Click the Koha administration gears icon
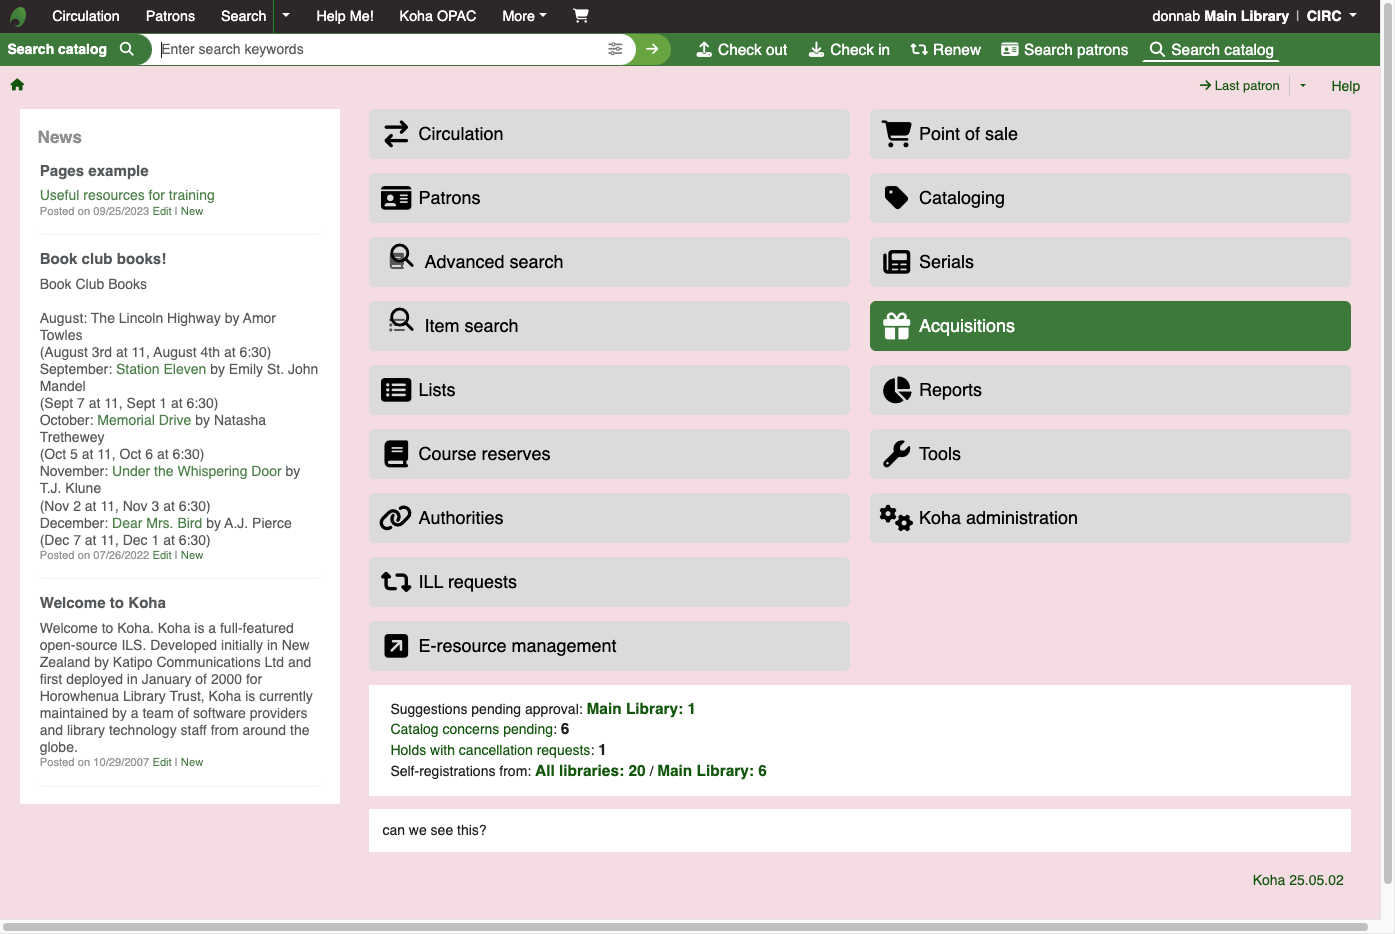The image size is (1395, 934). coord(896,518)
